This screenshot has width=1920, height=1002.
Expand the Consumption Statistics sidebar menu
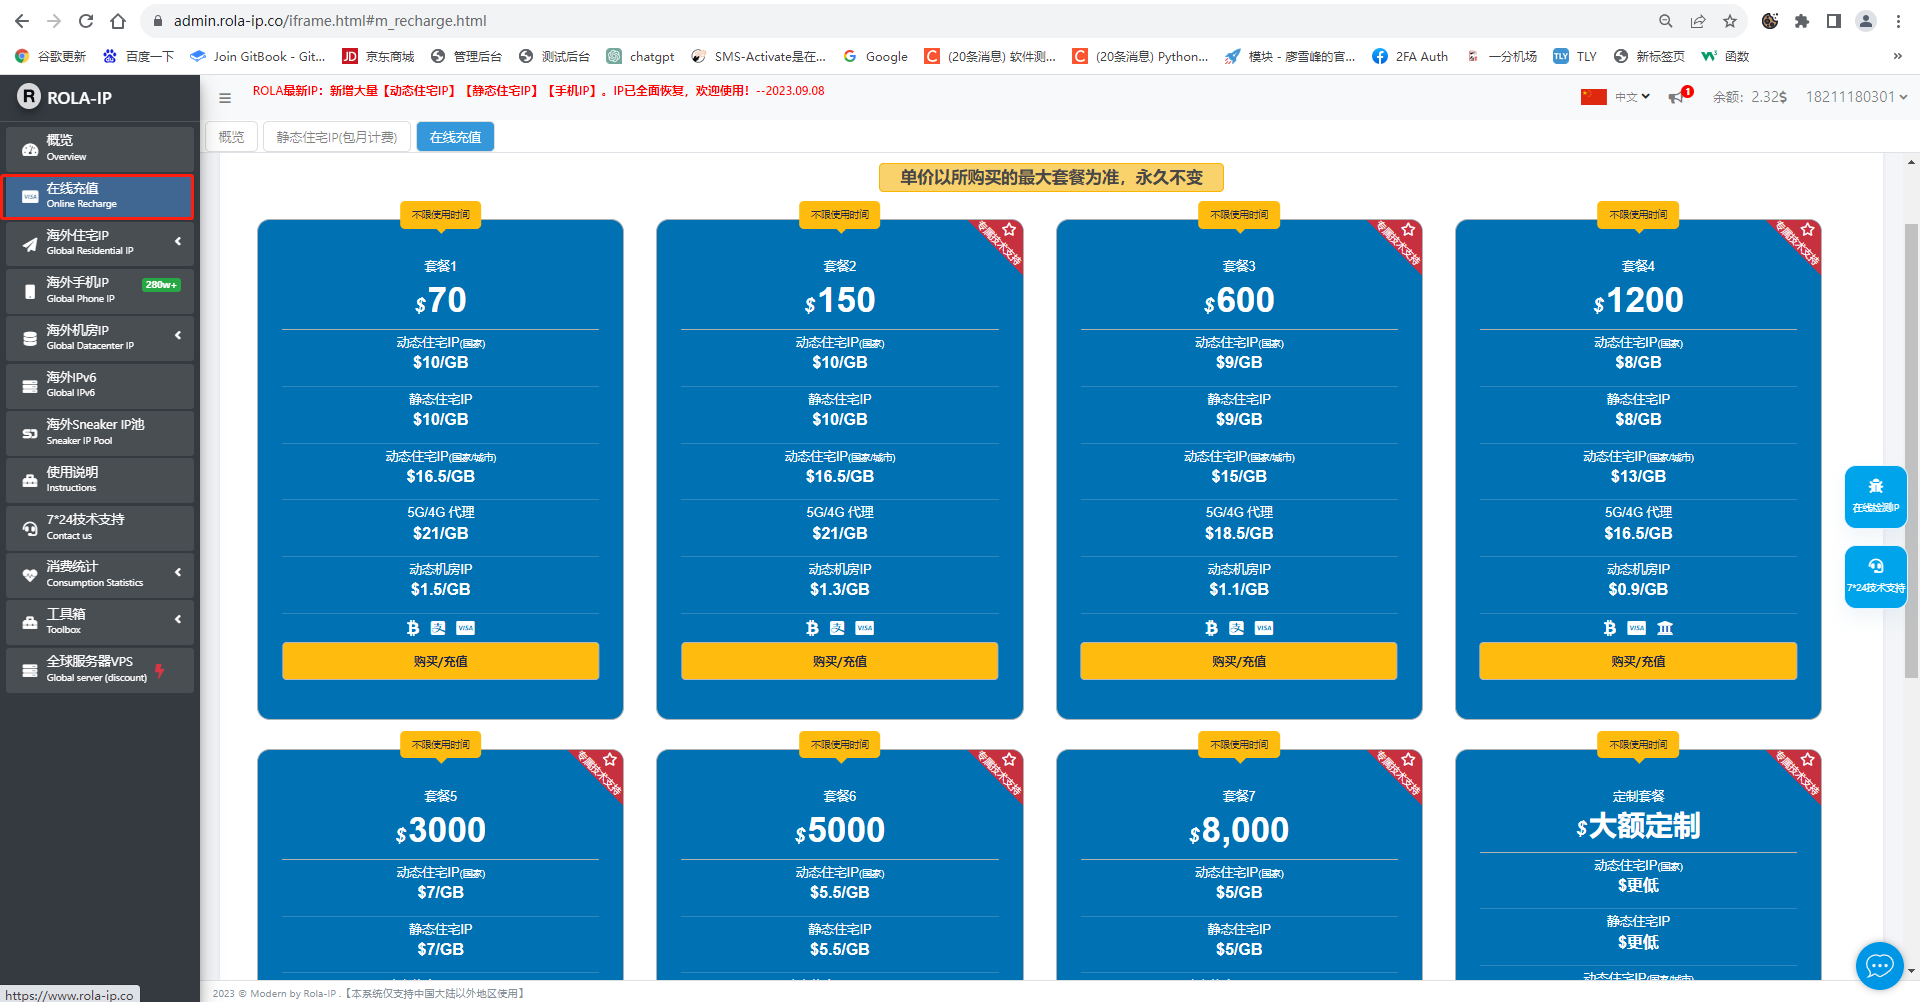pyautogui.click(x=100, y=573)
